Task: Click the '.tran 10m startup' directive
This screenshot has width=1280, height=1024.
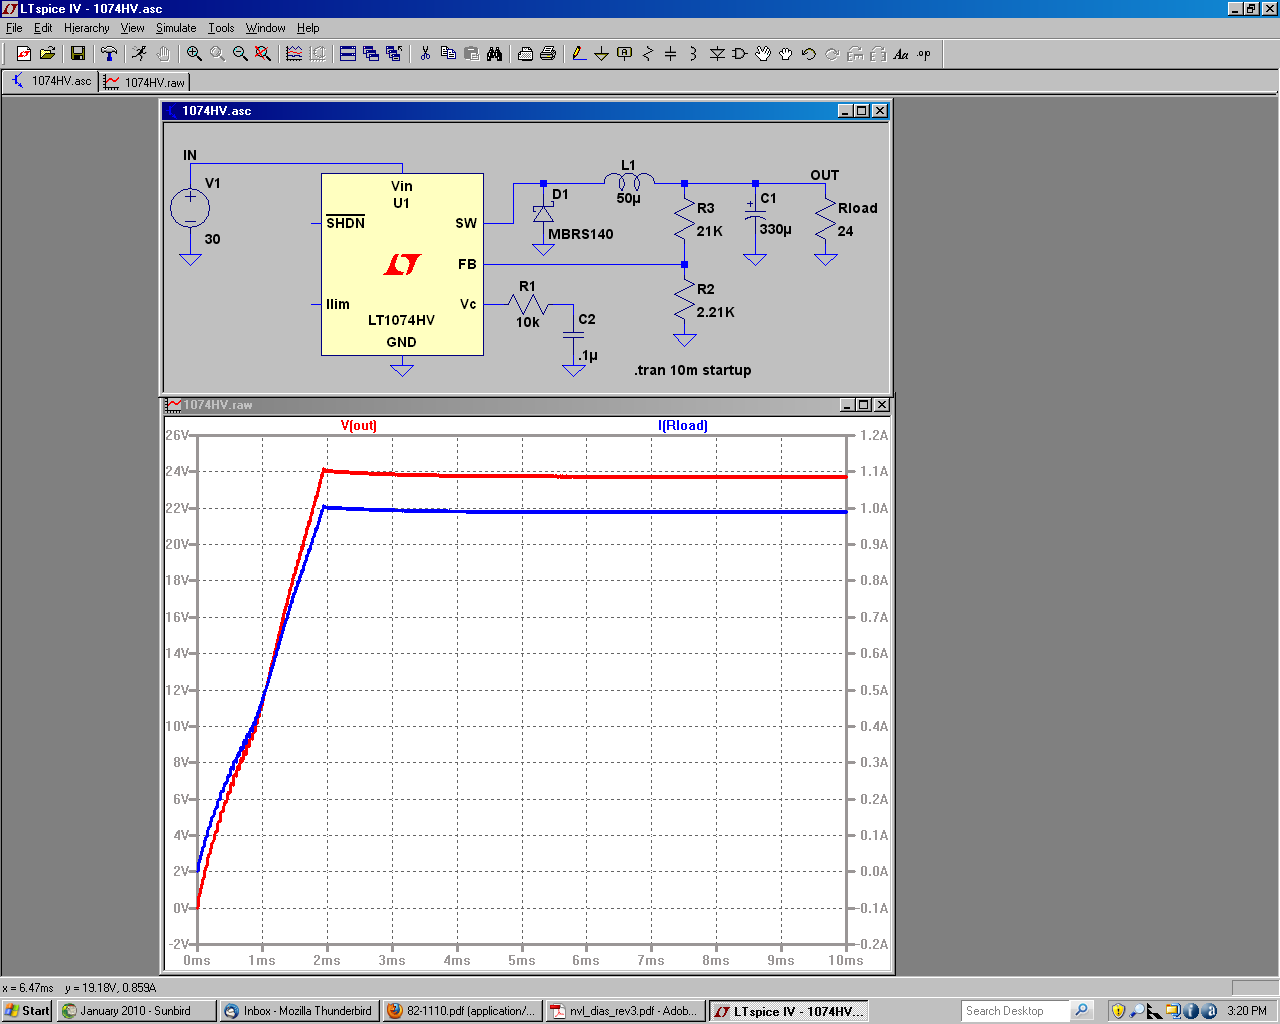Action: pyautogui.click(x=692, y=370)
